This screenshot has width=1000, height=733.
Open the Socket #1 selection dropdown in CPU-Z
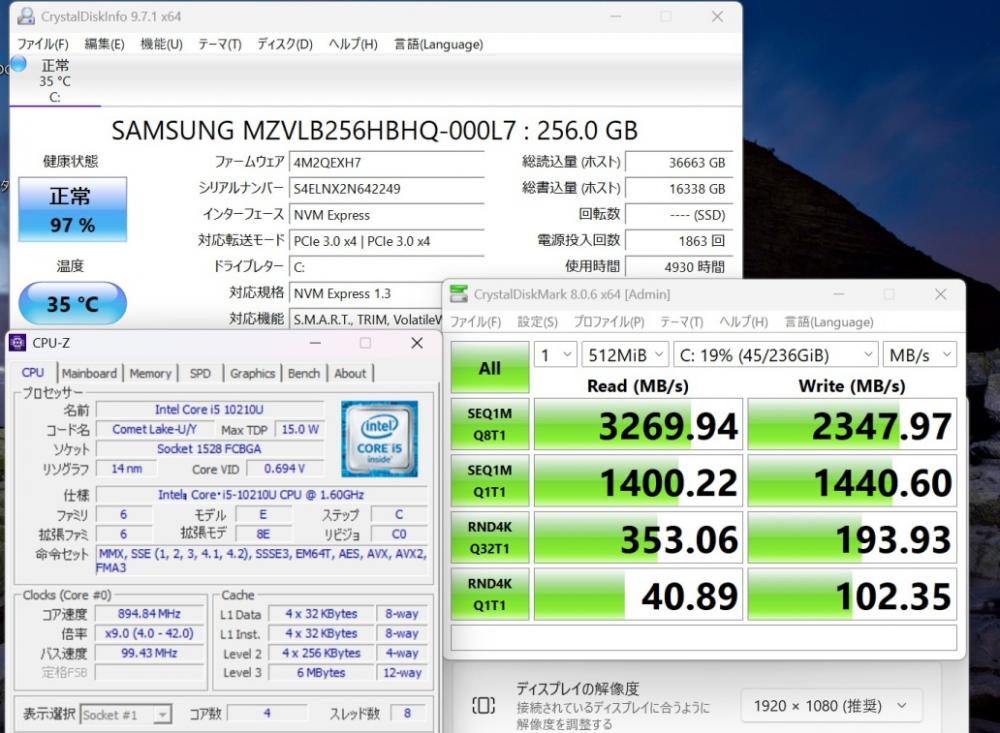click(x=126, y=714)
